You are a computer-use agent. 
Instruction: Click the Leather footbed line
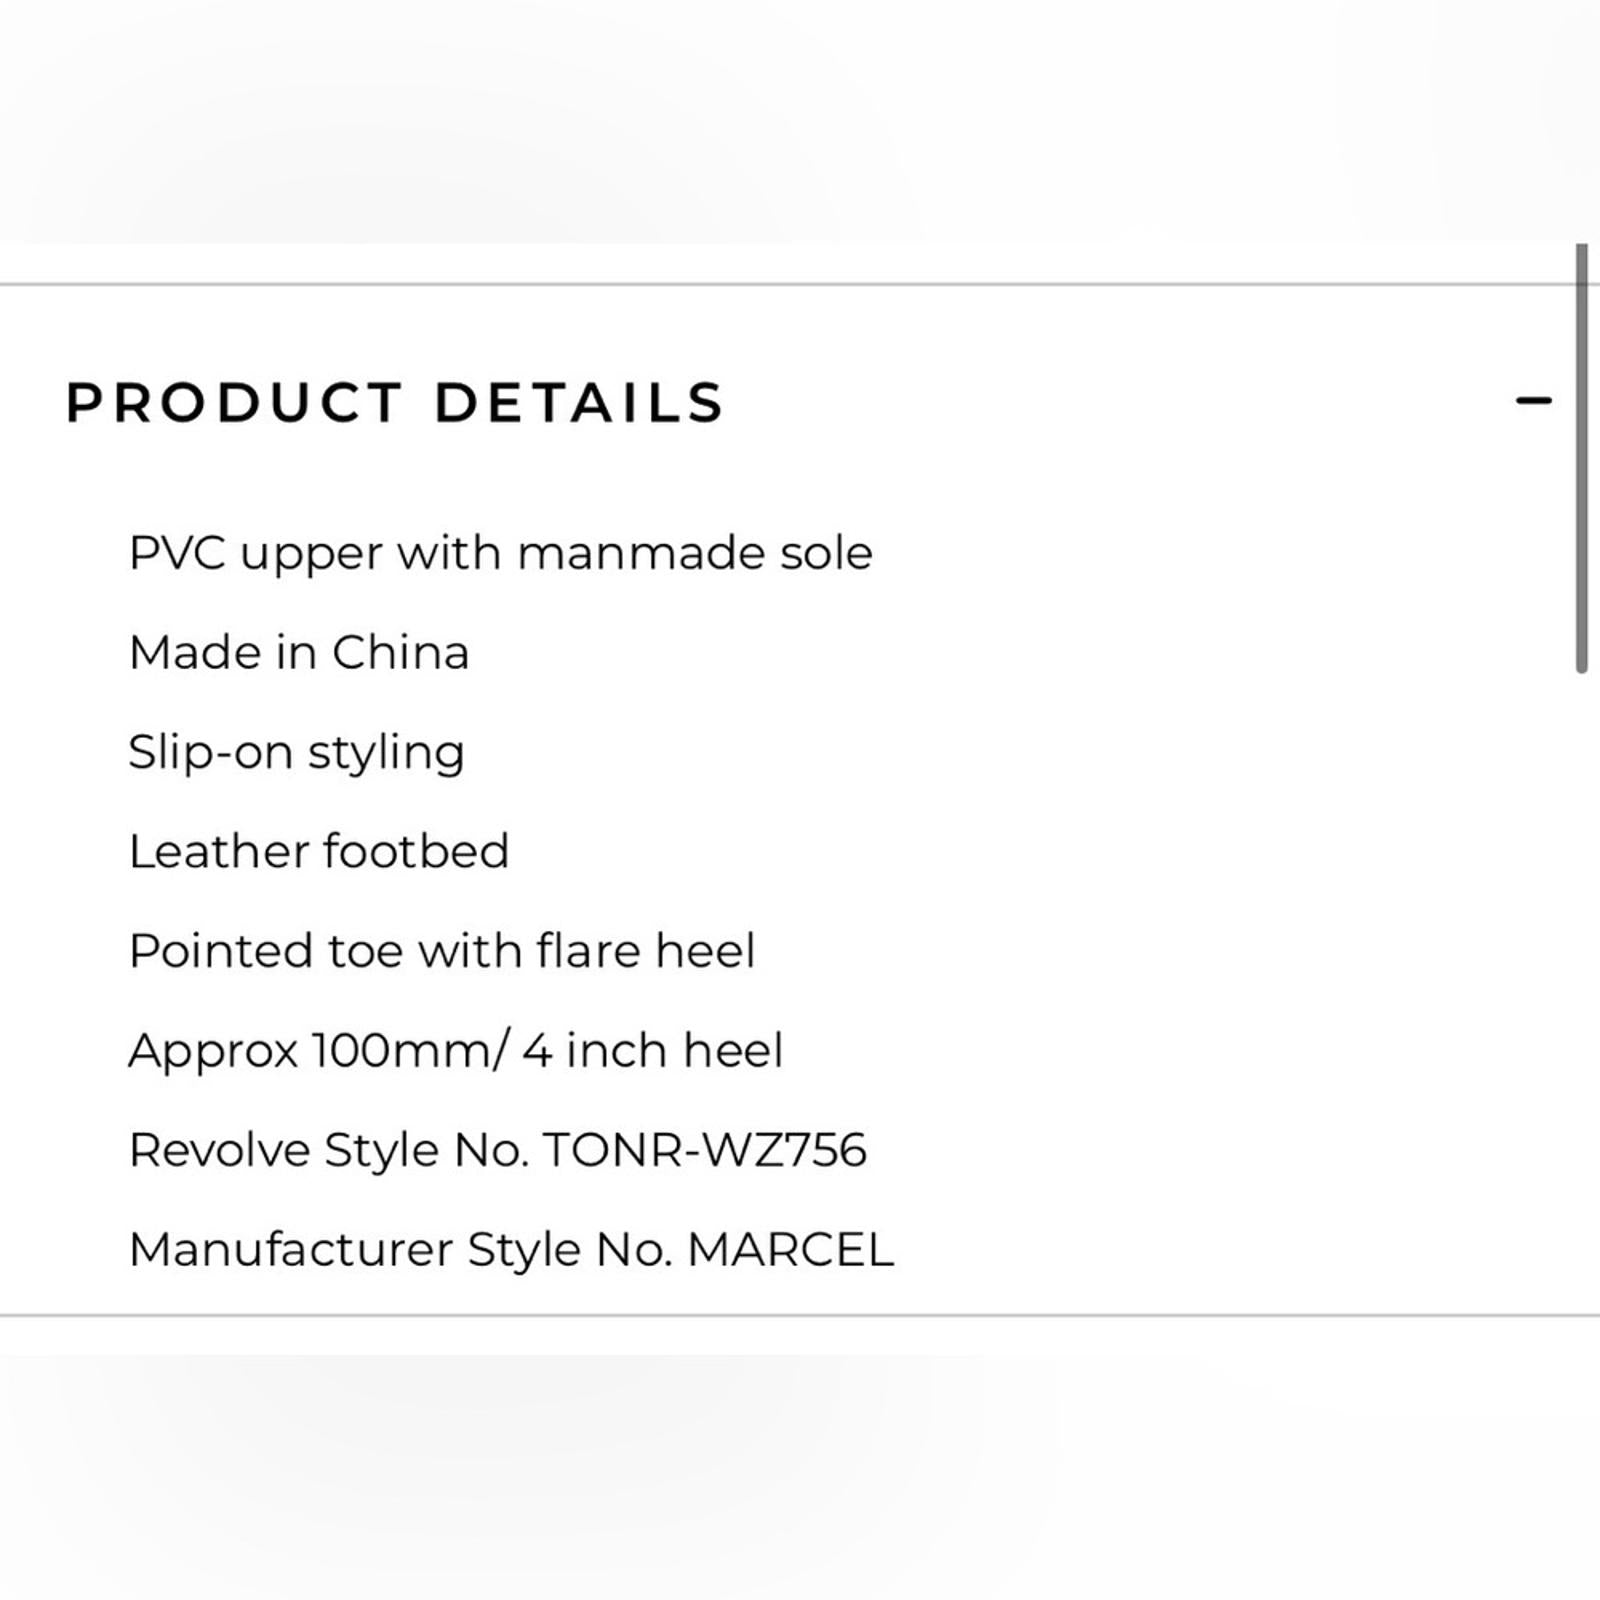(x=320, y=850)
